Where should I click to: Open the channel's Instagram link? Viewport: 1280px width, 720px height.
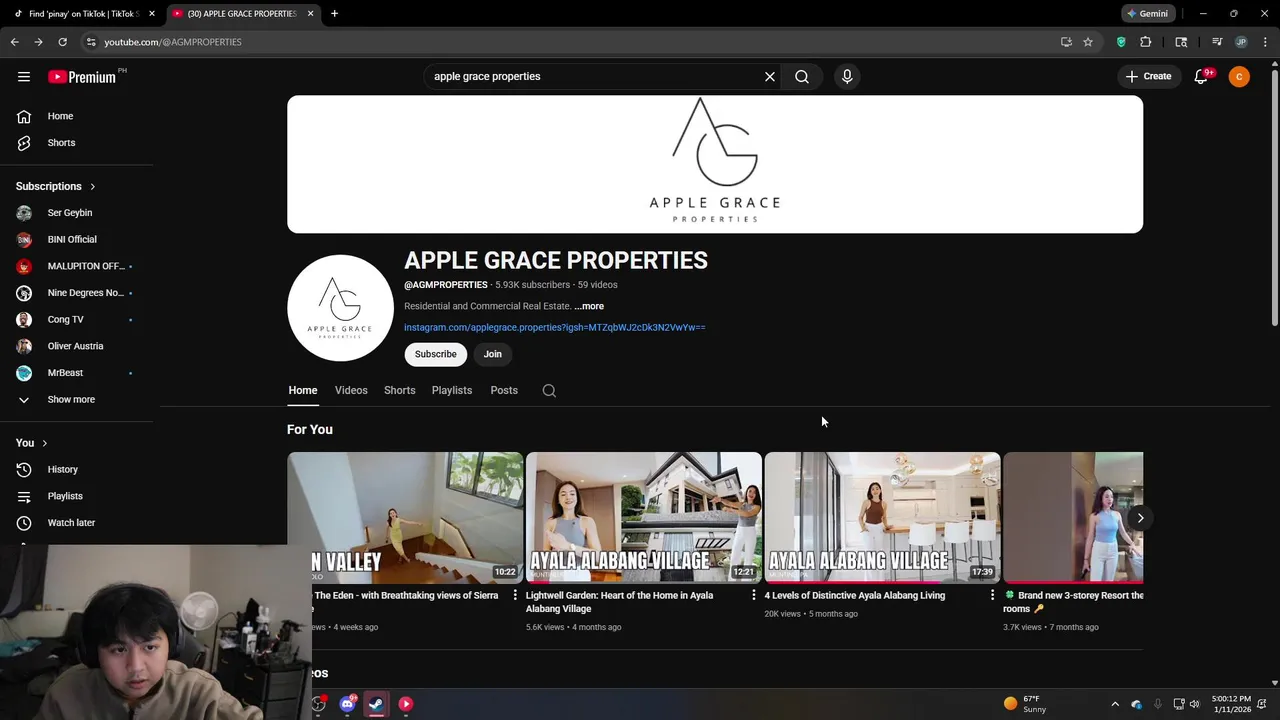(x=555, y=328)
